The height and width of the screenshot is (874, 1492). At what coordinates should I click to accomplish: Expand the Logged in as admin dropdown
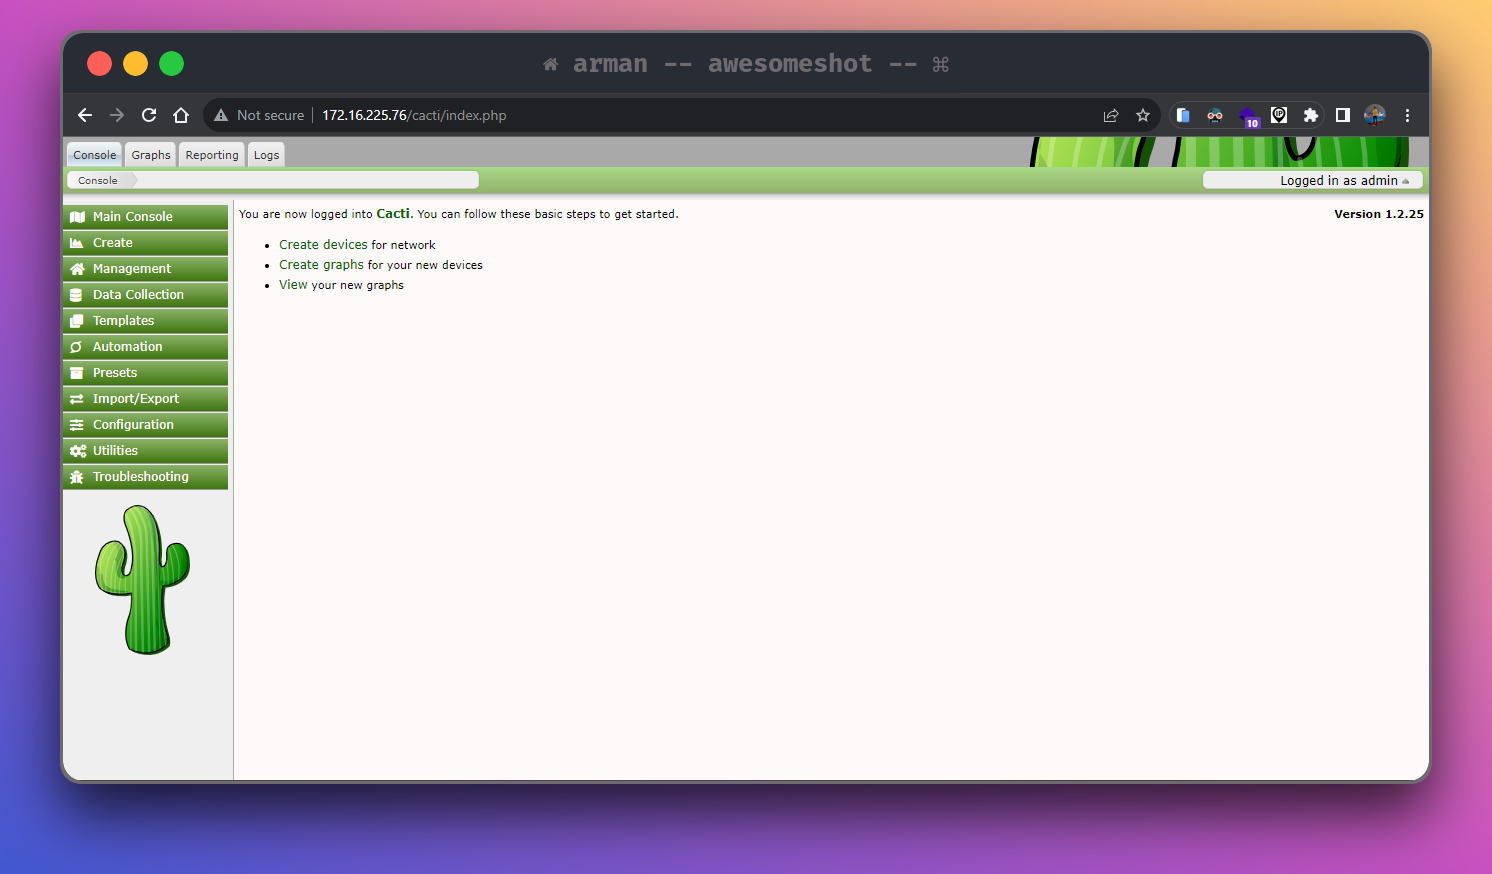tap(1338, 180)
